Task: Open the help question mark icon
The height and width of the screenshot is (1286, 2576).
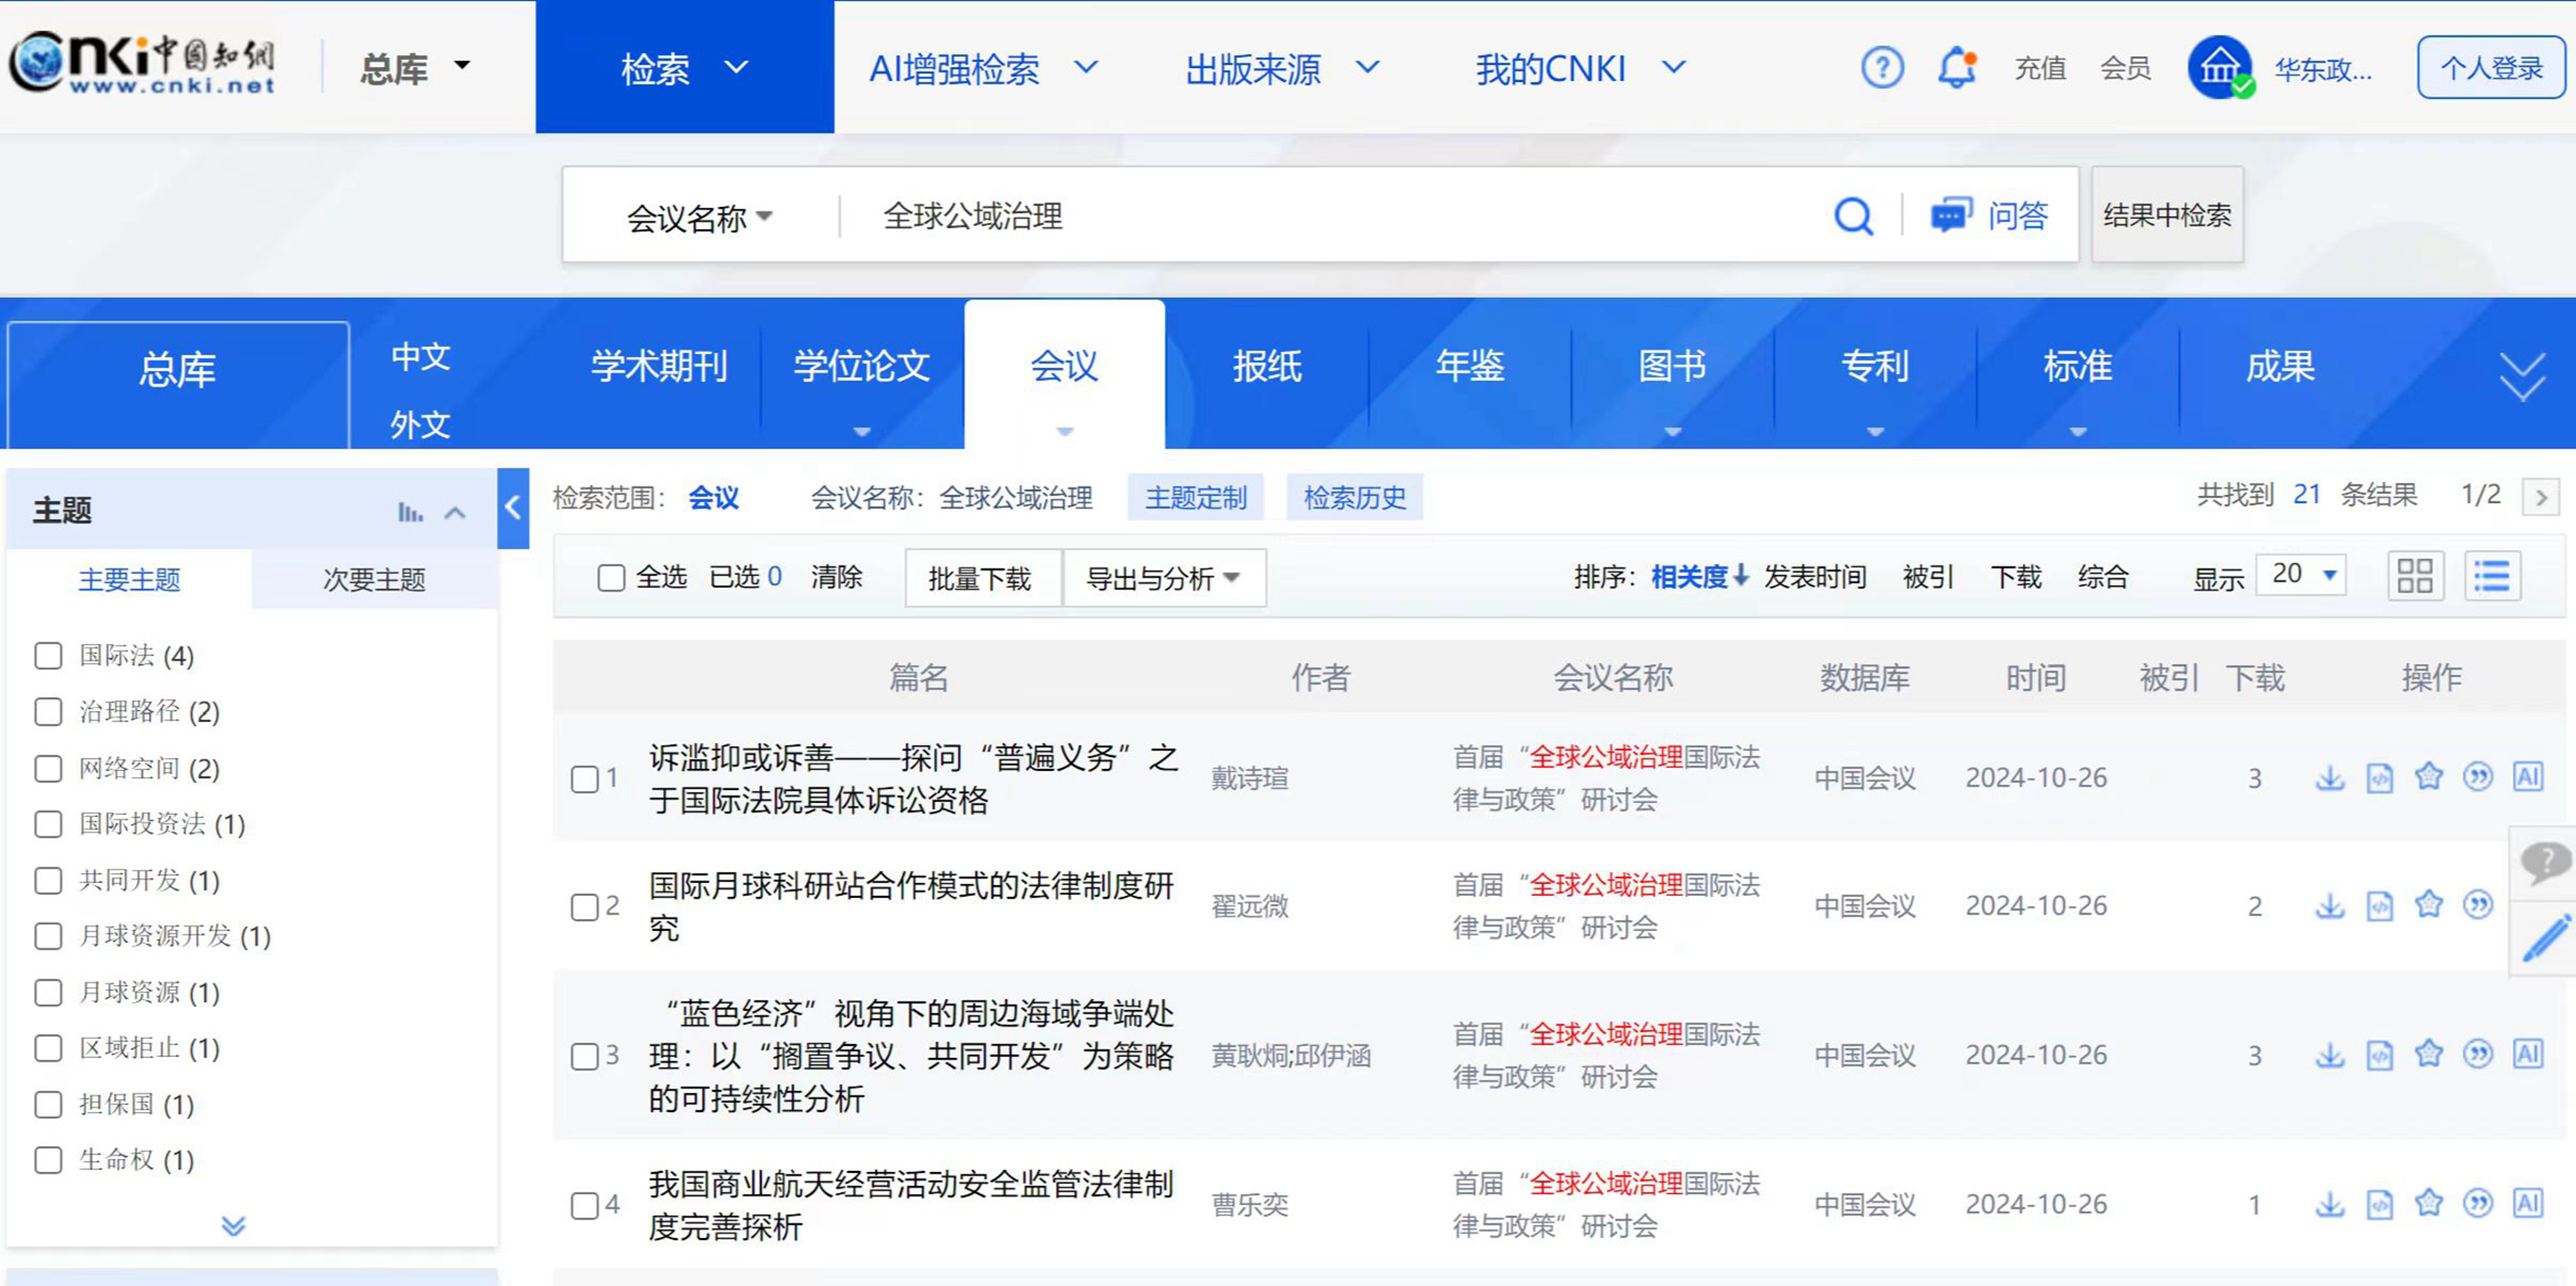Action: (x=1881, y=68)
